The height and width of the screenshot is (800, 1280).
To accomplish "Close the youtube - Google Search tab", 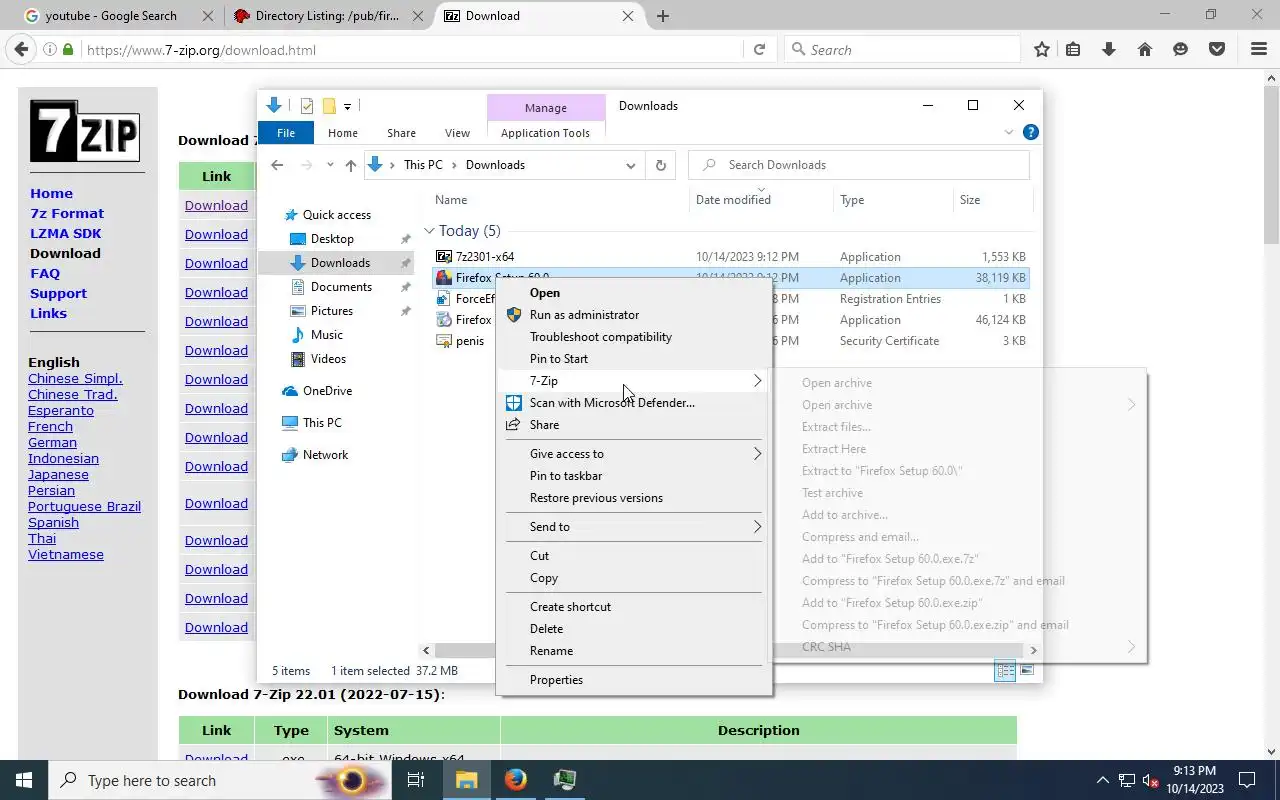I will point(207,16).
